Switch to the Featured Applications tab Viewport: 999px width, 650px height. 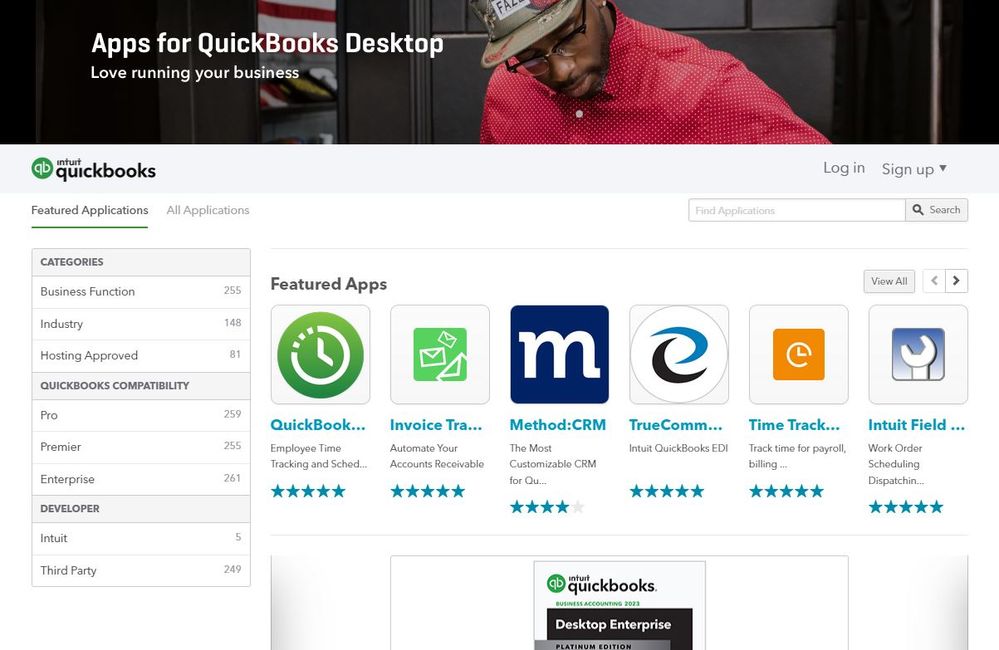click(x=89, y=210)
